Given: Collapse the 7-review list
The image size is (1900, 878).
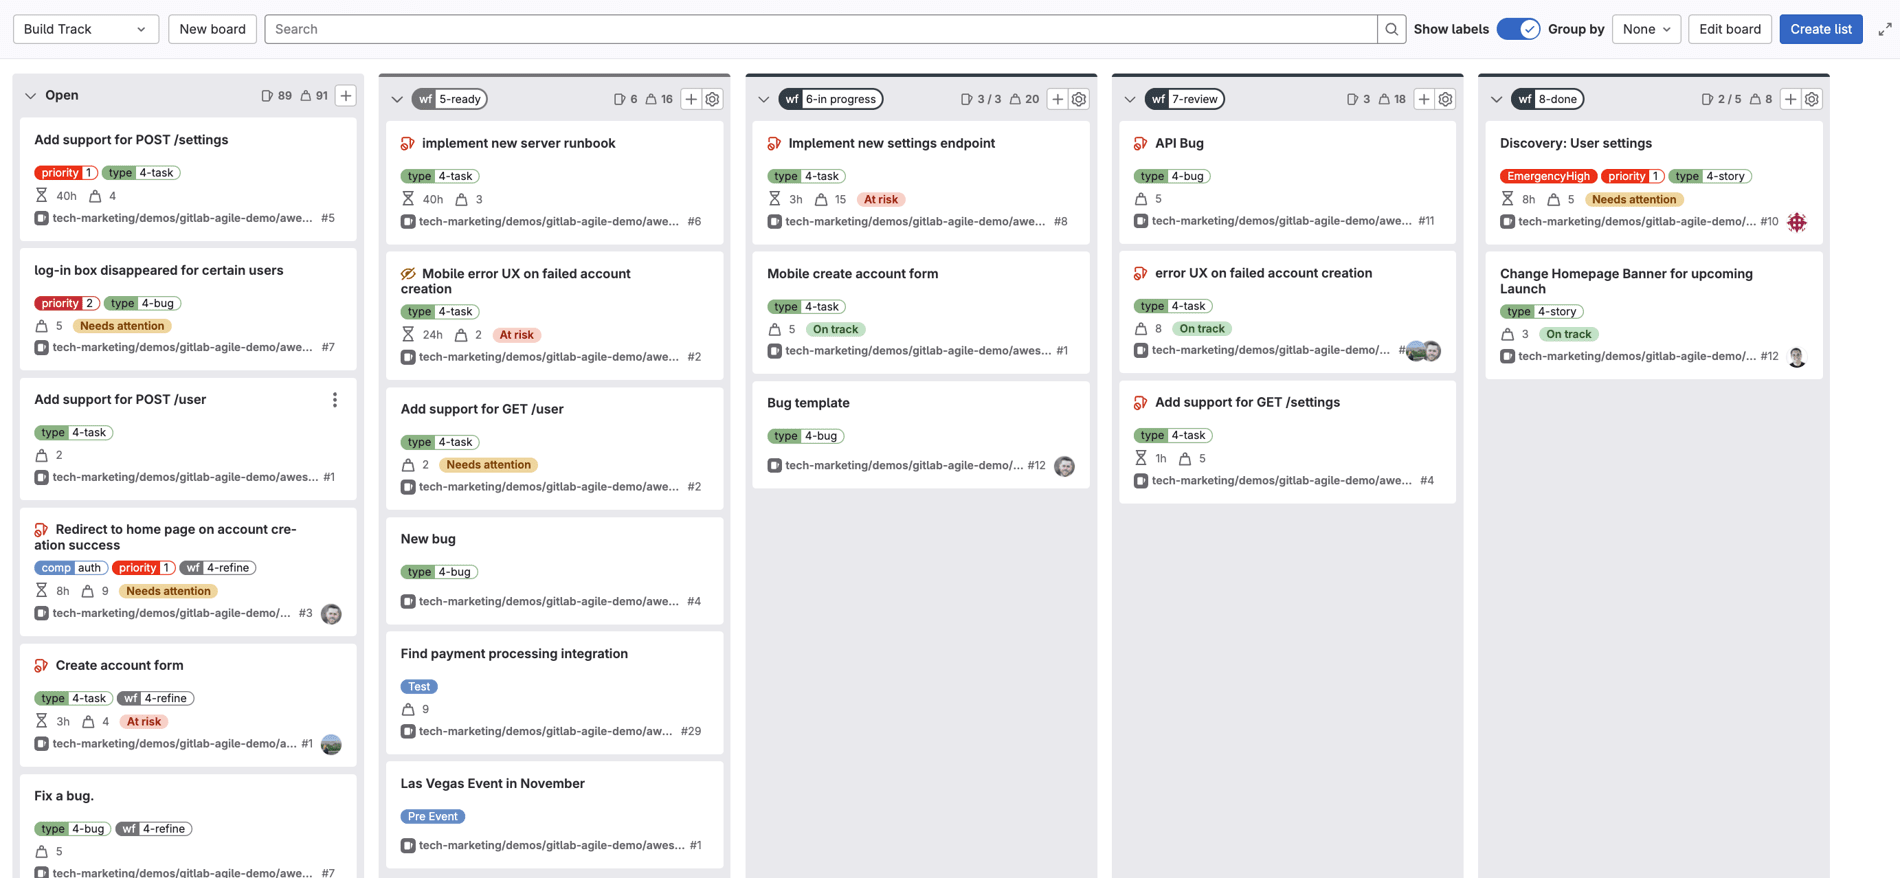Looking at the screenshot, I should [x=1130, y=99].
